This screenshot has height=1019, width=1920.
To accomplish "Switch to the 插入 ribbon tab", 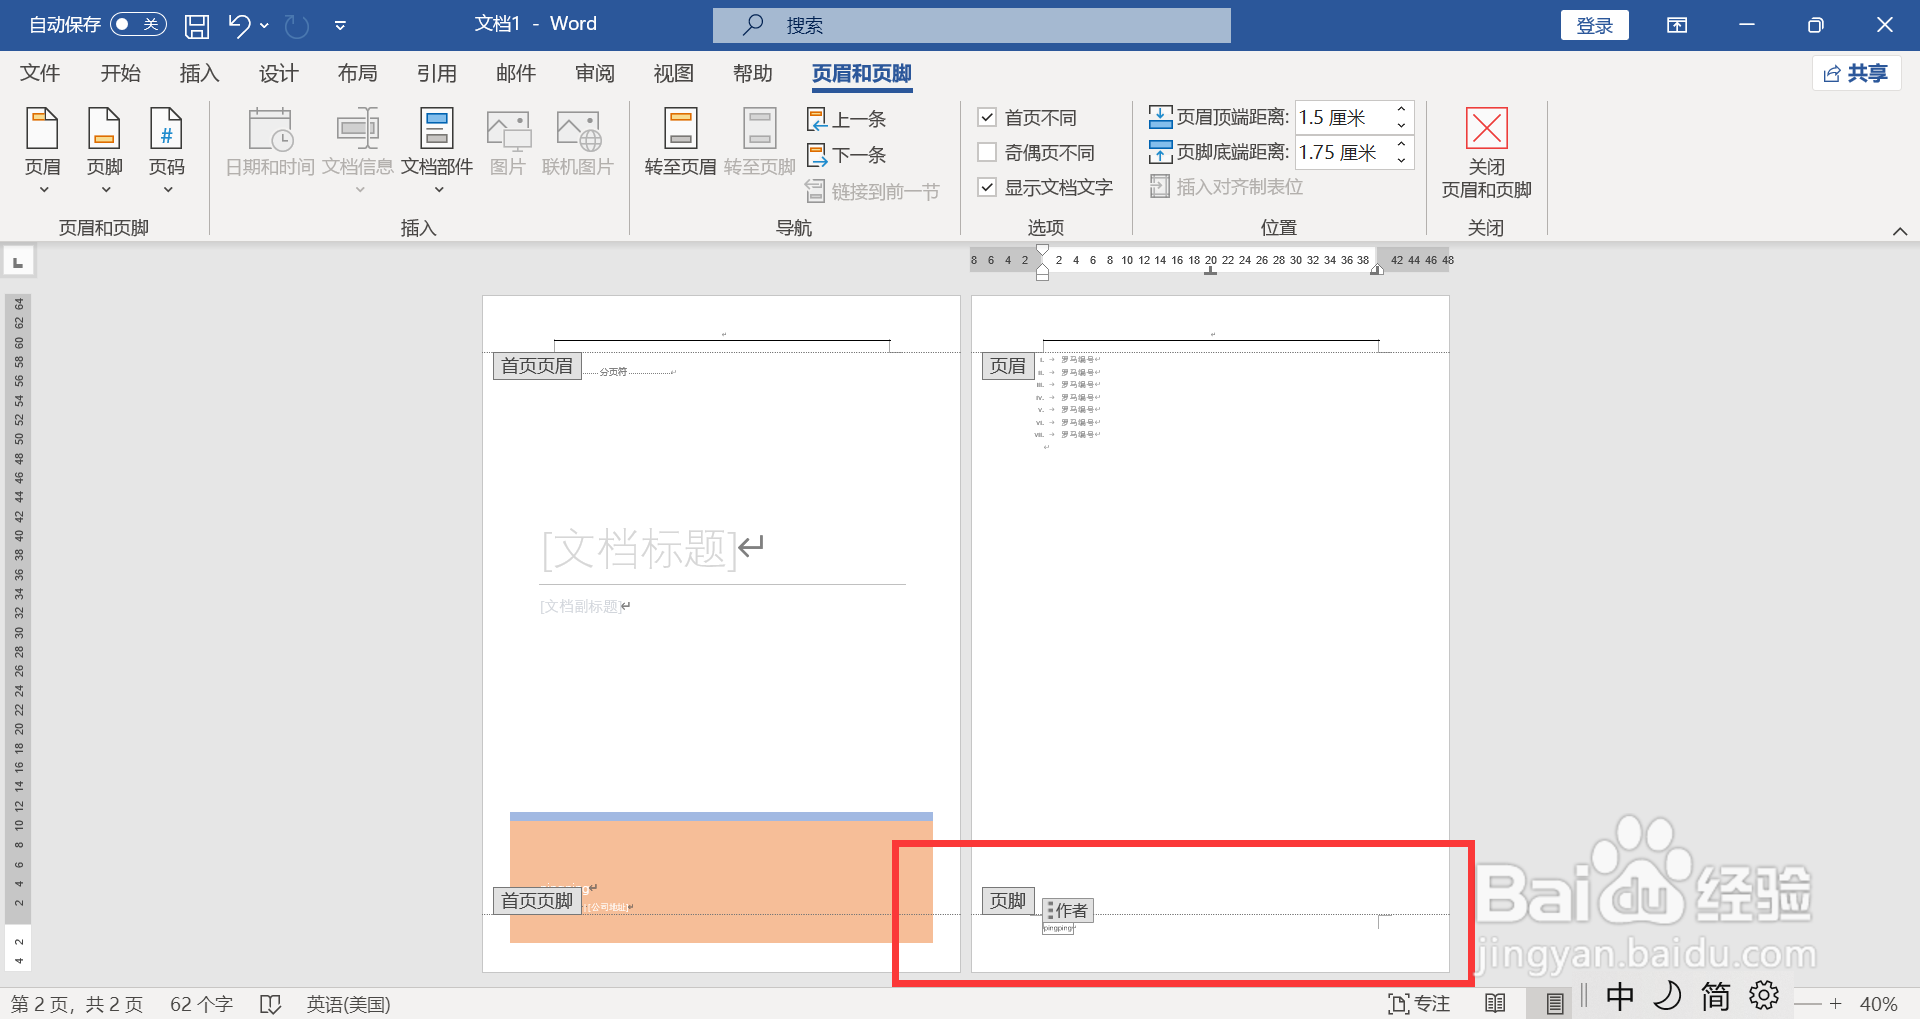I will coord(199,73).
